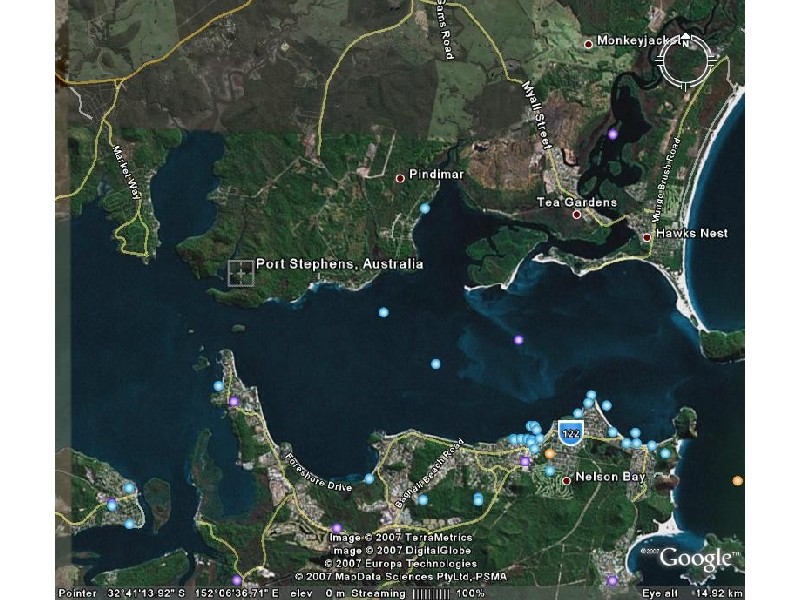Image resolution: width=800 pixels, height=600 pixels.
Task: Click the Mungo Brush Road label
Action: tap(666, 180)
